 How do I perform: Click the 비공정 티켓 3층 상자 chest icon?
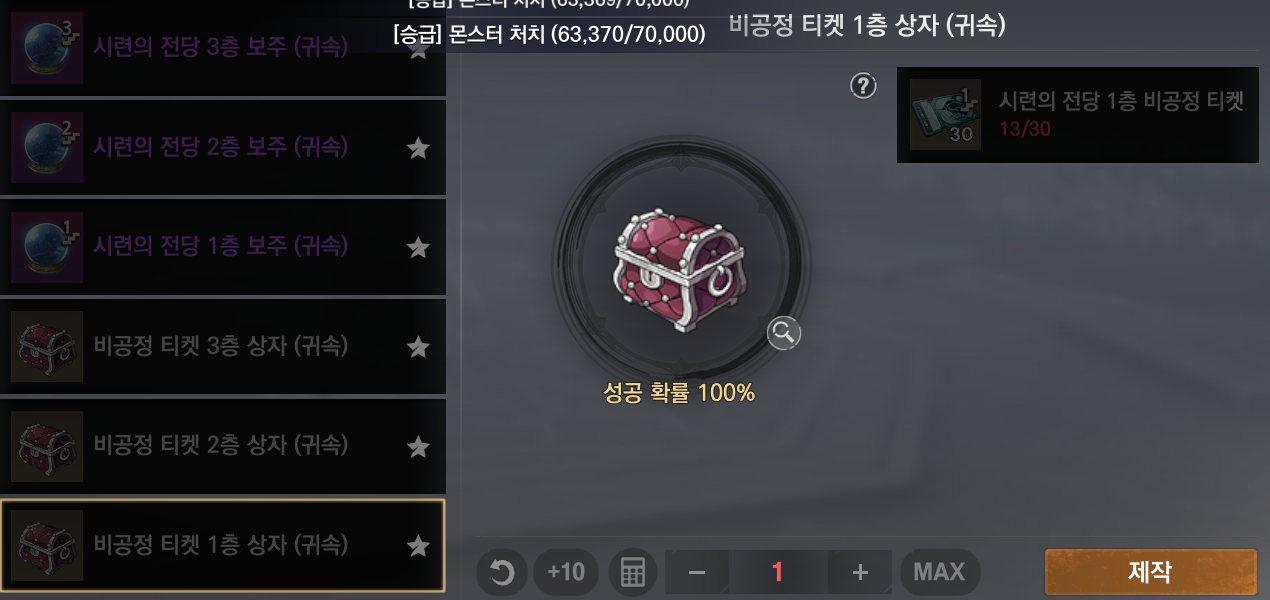pyautogui.click(x=46, y=346)
